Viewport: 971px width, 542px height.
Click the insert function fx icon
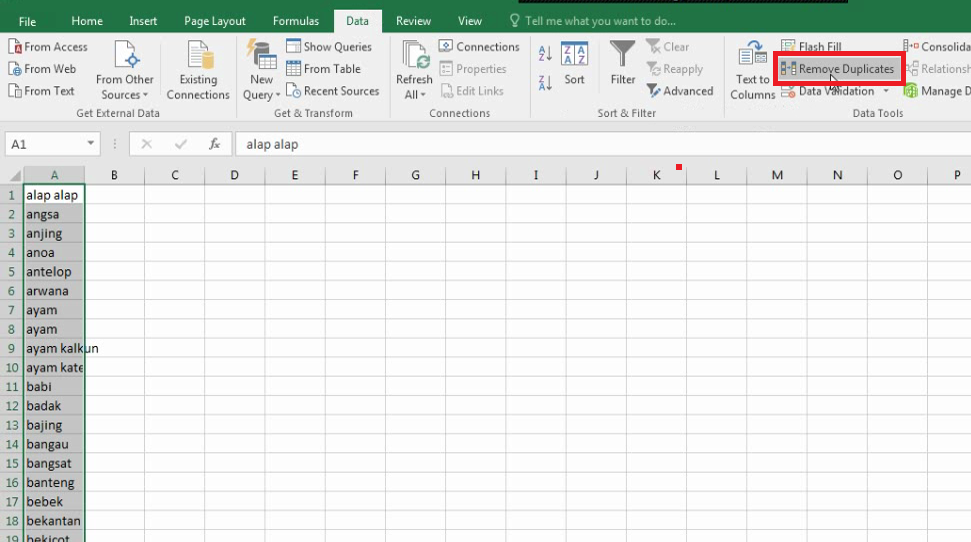[x=214, y=144]
